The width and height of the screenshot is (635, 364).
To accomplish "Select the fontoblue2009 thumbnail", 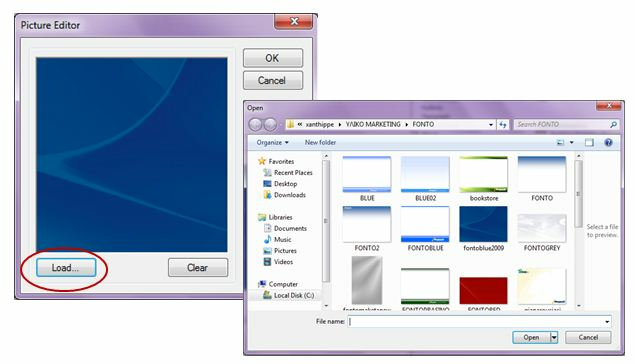I will pos(484,228).
